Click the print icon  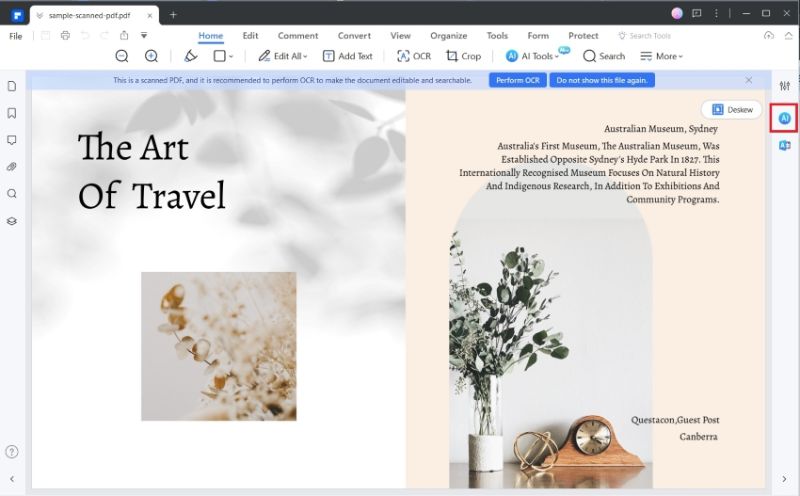point(65,36)
